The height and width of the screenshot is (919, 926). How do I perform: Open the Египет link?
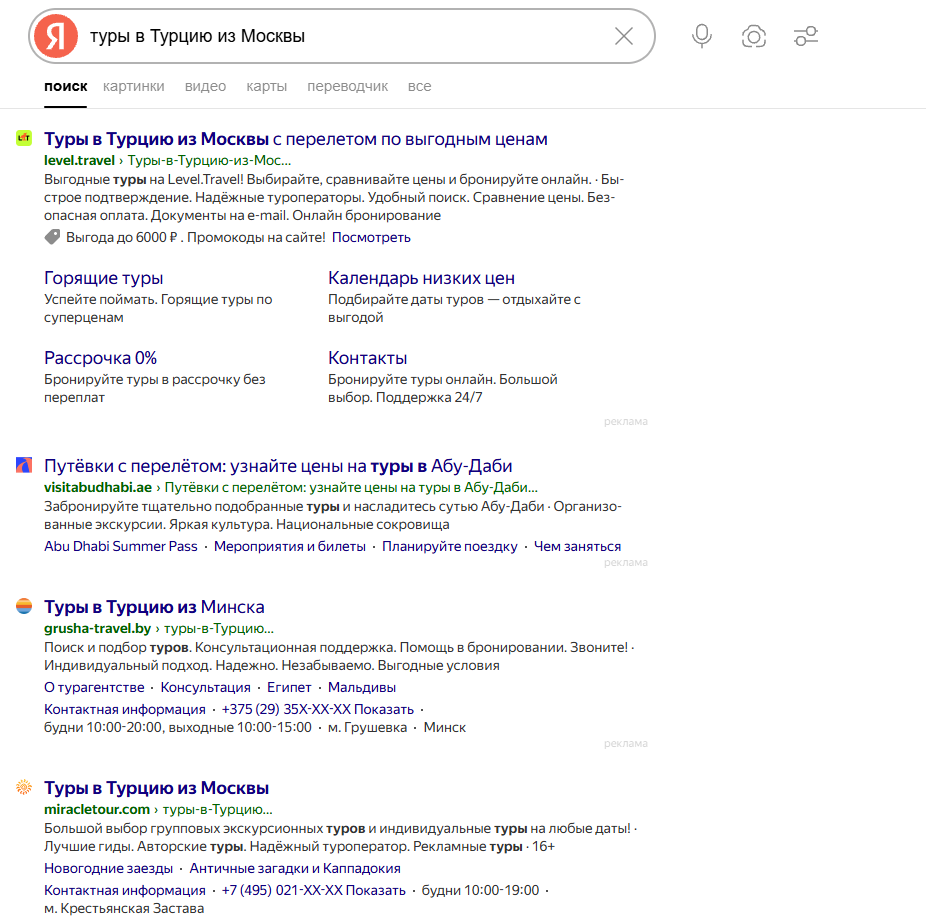click(x=289, y=687)
